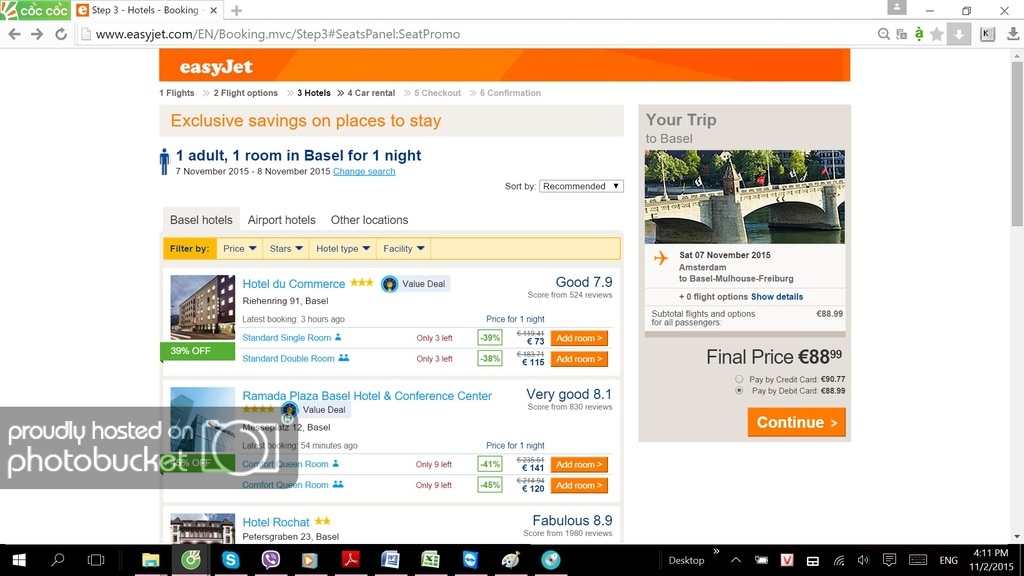Viewport: 1024px width, 576px height.
Task: Add the €120 Comfort Queen Room
Action: 579,485
